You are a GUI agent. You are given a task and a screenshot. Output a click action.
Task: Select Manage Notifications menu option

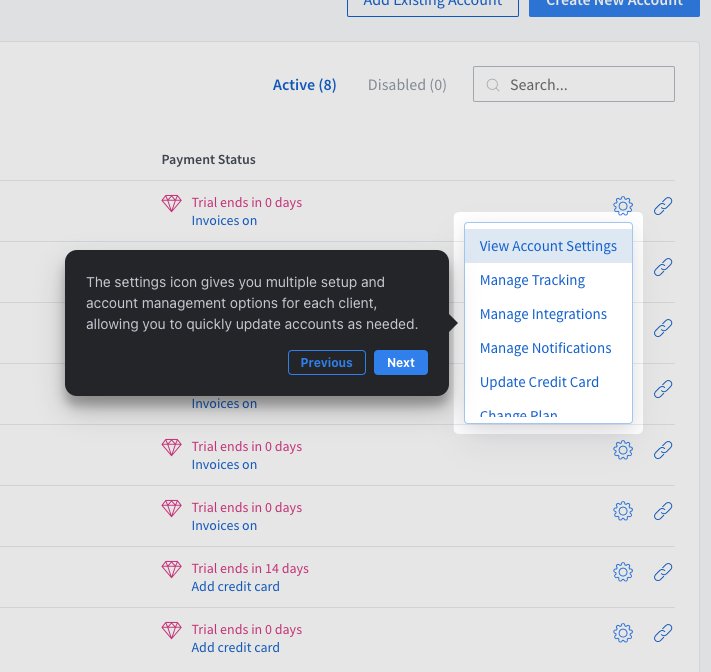545,348
